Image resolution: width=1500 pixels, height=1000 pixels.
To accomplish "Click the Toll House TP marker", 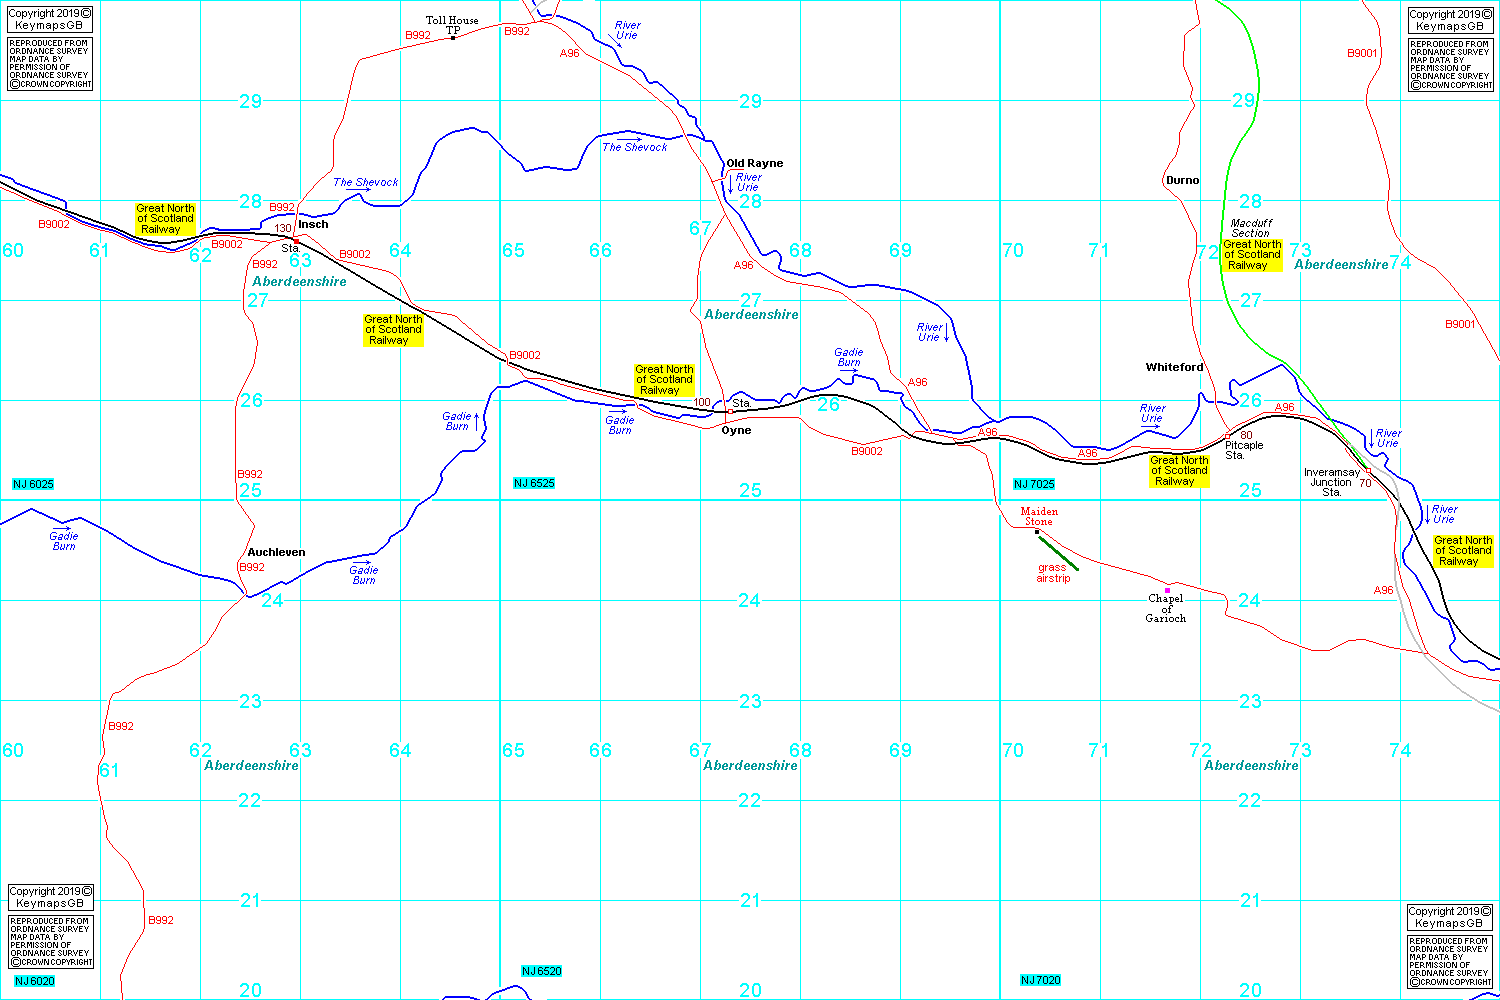I will 453,38.
